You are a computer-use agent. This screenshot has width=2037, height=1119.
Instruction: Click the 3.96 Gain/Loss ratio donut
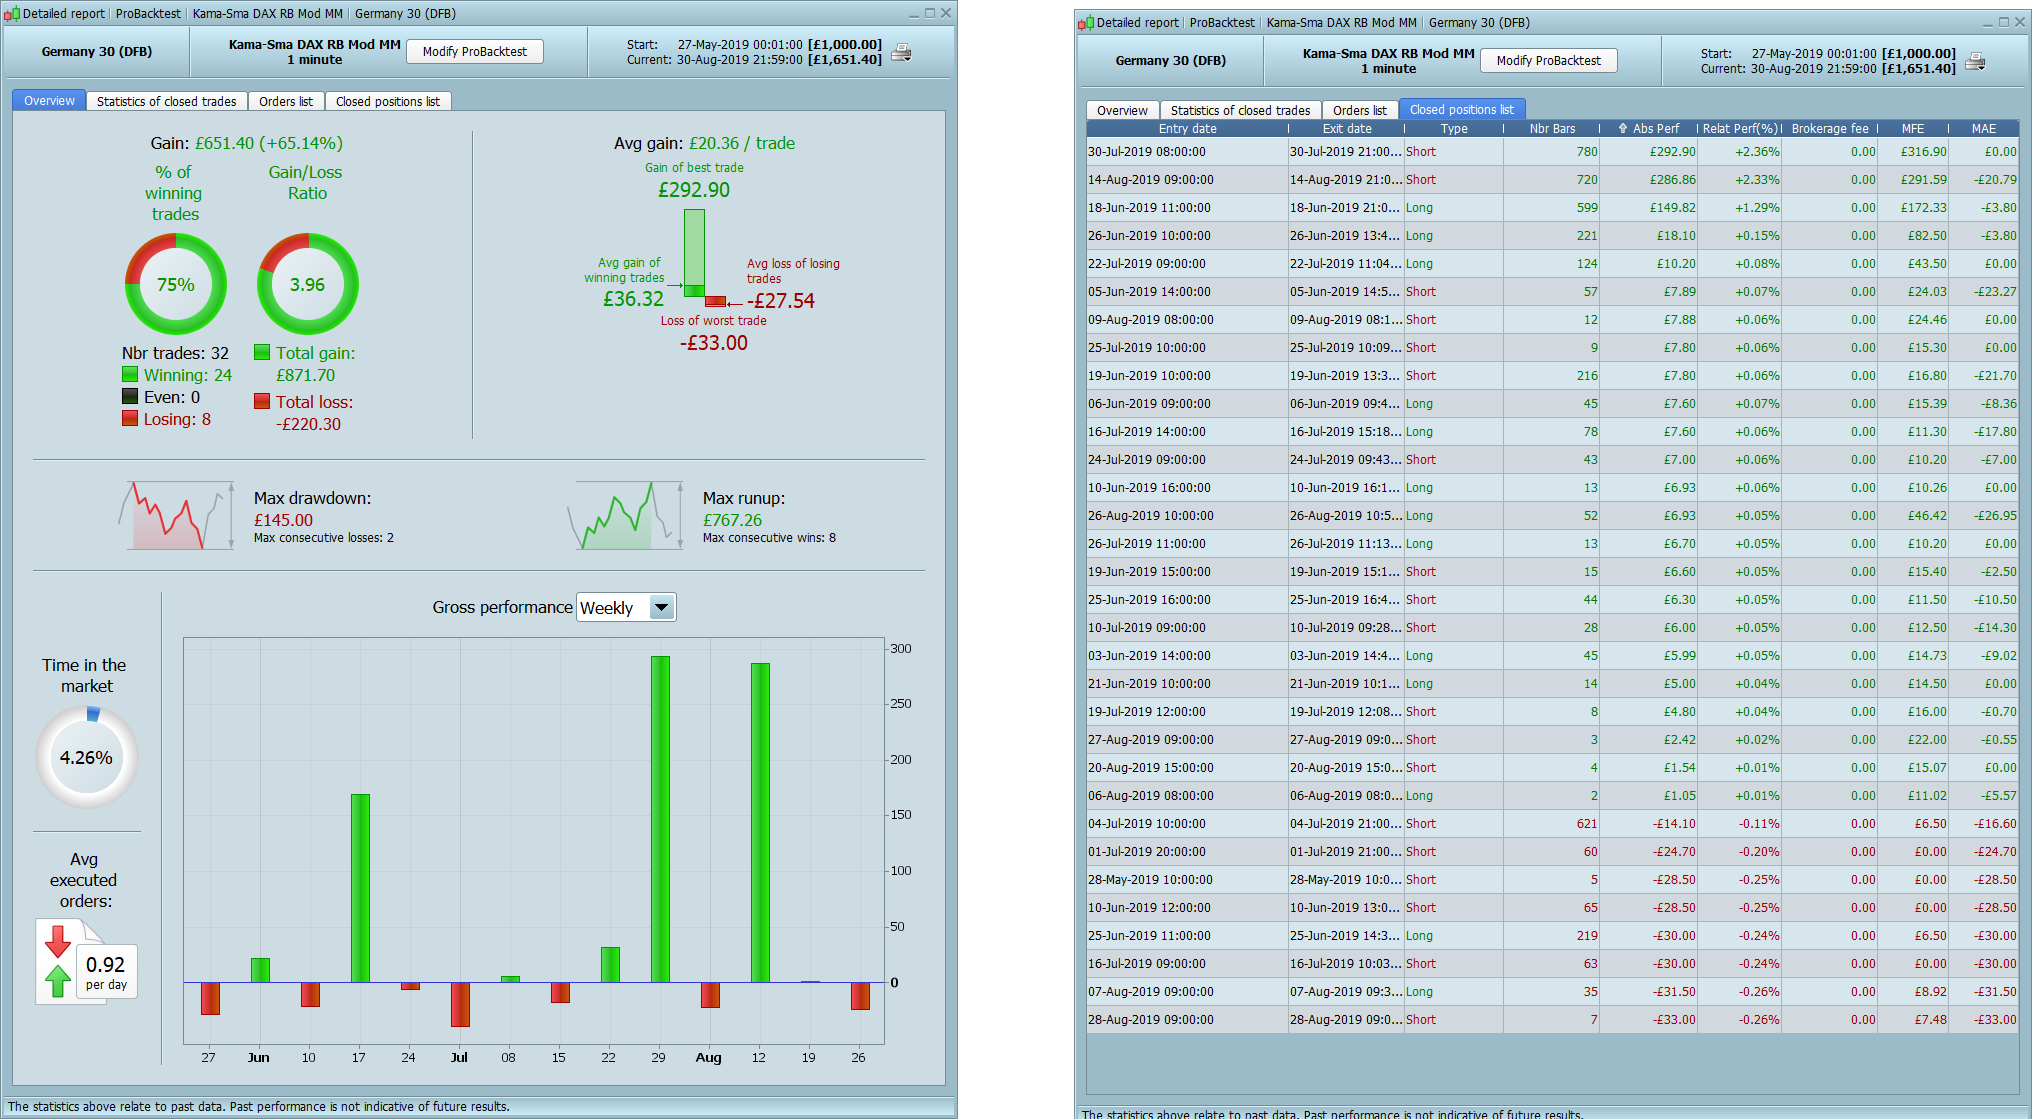pyautogui.click(x=307, y=284)
